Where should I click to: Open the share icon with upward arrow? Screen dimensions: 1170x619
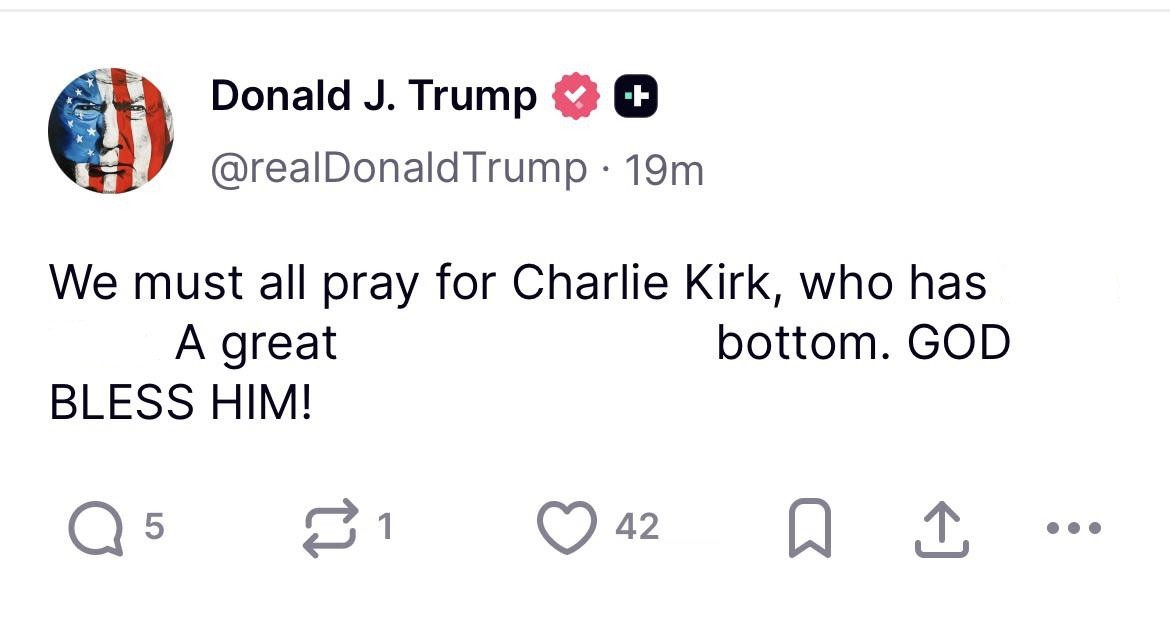(x=942, y=530)
